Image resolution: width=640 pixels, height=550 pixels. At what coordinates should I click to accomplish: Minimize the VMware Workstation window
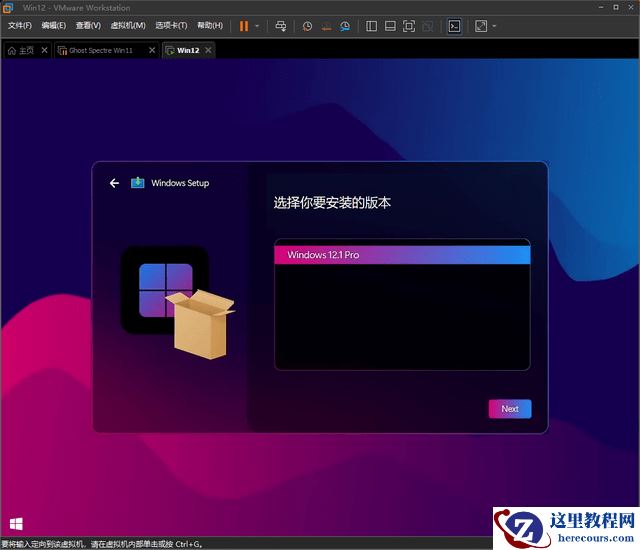coord(601,7)
